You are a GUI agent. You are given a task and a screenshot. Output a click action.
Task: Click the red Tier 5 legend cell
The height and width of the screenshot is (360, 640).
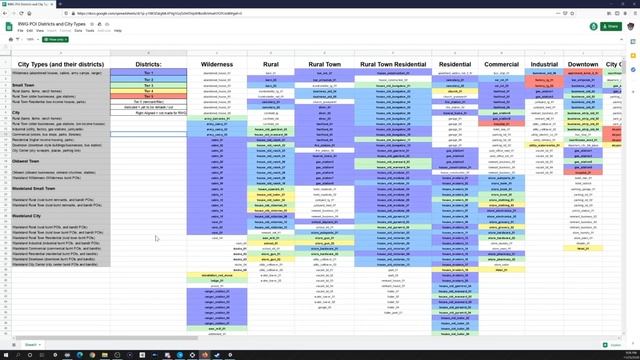[x=149, y=96]
